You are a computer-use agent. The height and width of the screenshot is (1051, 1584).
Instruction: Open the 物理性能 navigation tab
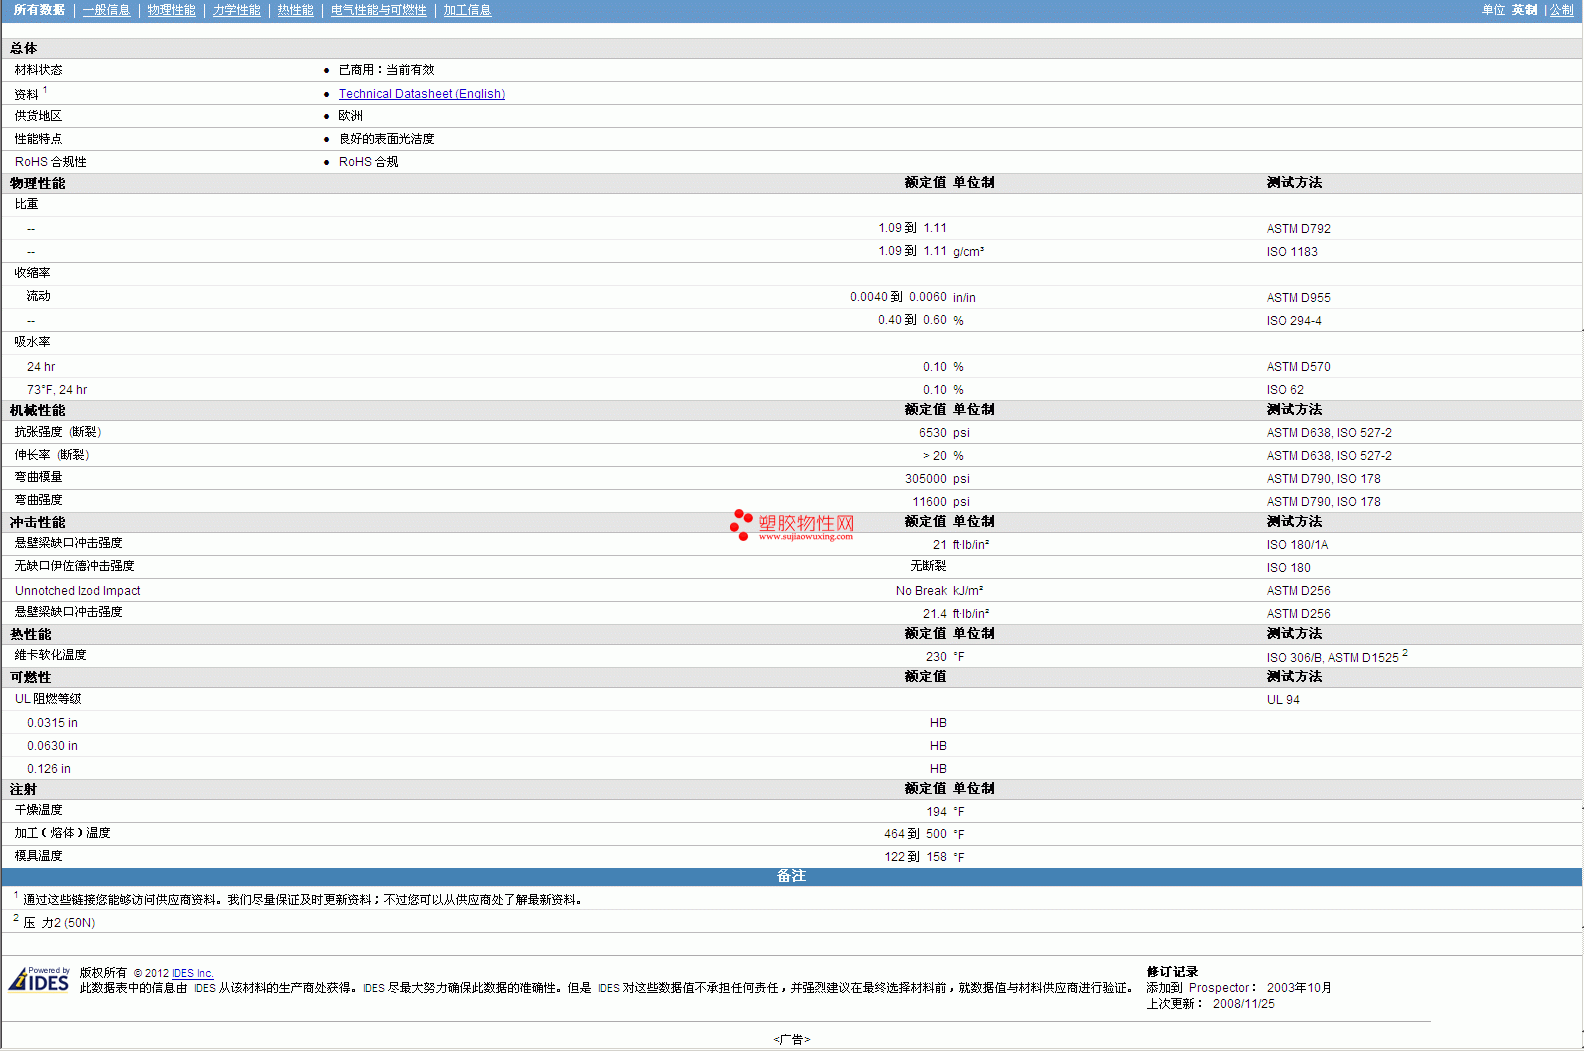(x=171, y=10)
